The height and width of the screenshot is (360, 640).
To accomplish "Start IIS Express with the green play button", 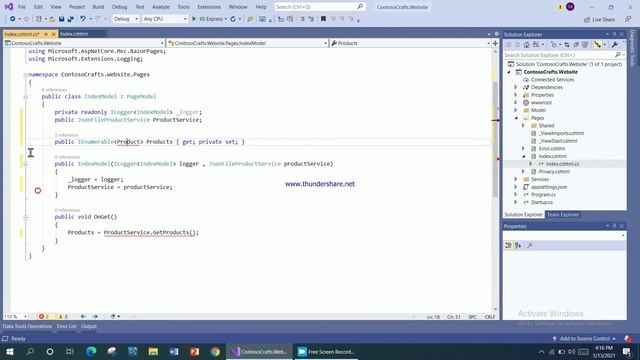I will pyautogui.click(x=194, y=19).
